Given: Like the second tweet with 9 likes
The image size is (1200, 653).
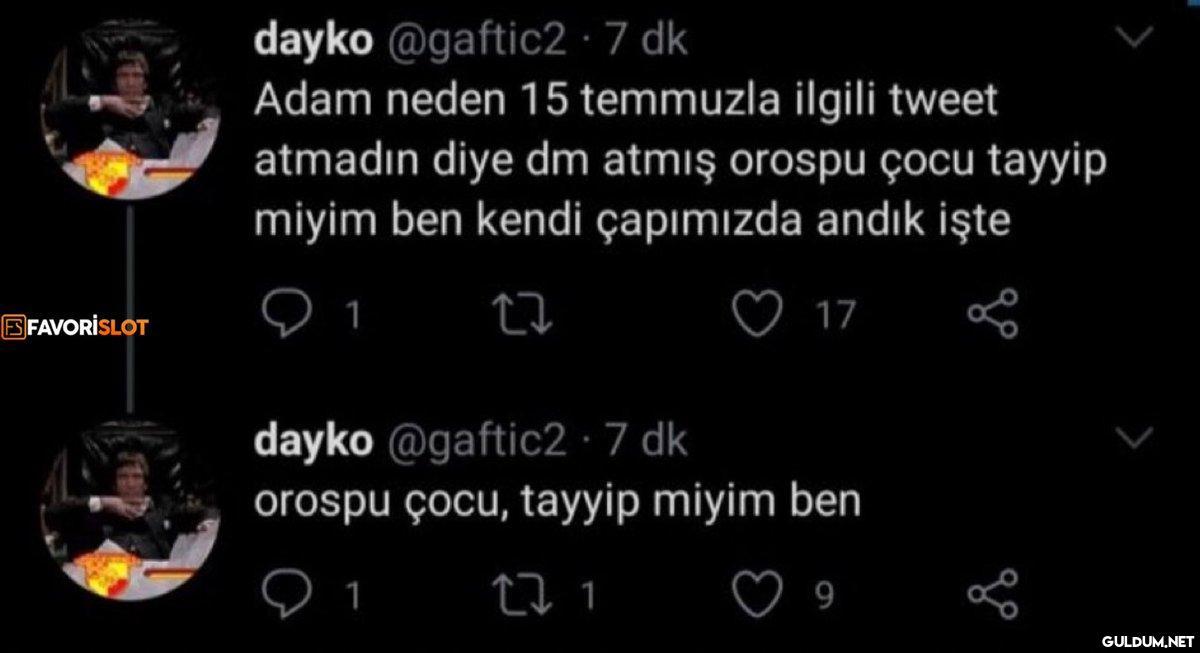Looking at the screenshot, I should click(756, 594).
